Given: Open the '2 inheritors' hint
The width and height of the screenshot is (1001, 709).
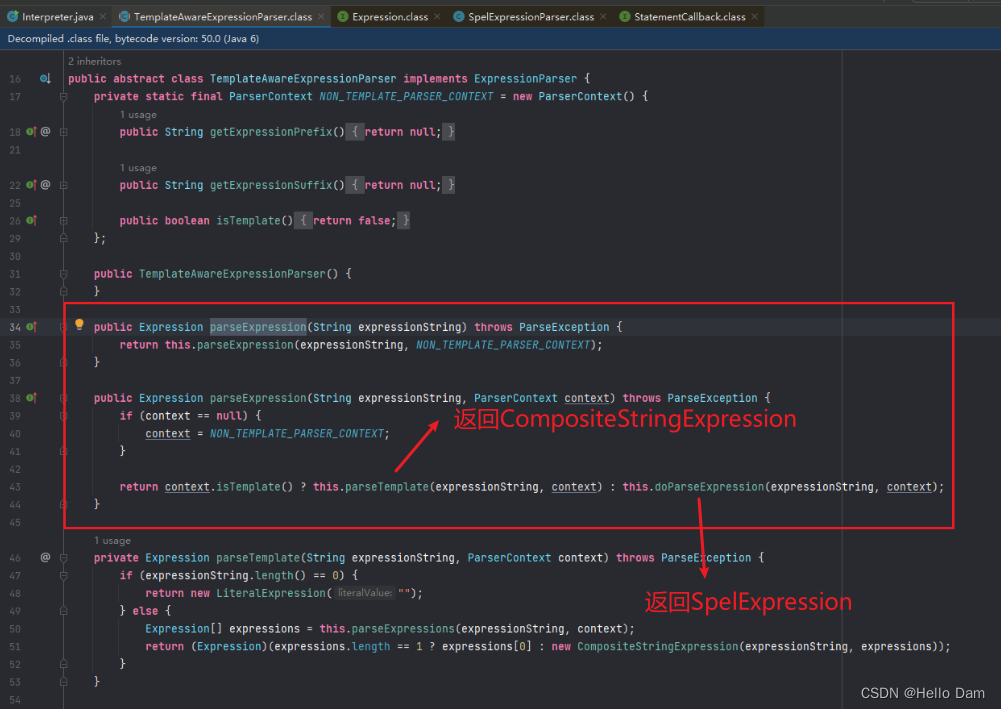Looking at the screenshot, I should [94, 61].
